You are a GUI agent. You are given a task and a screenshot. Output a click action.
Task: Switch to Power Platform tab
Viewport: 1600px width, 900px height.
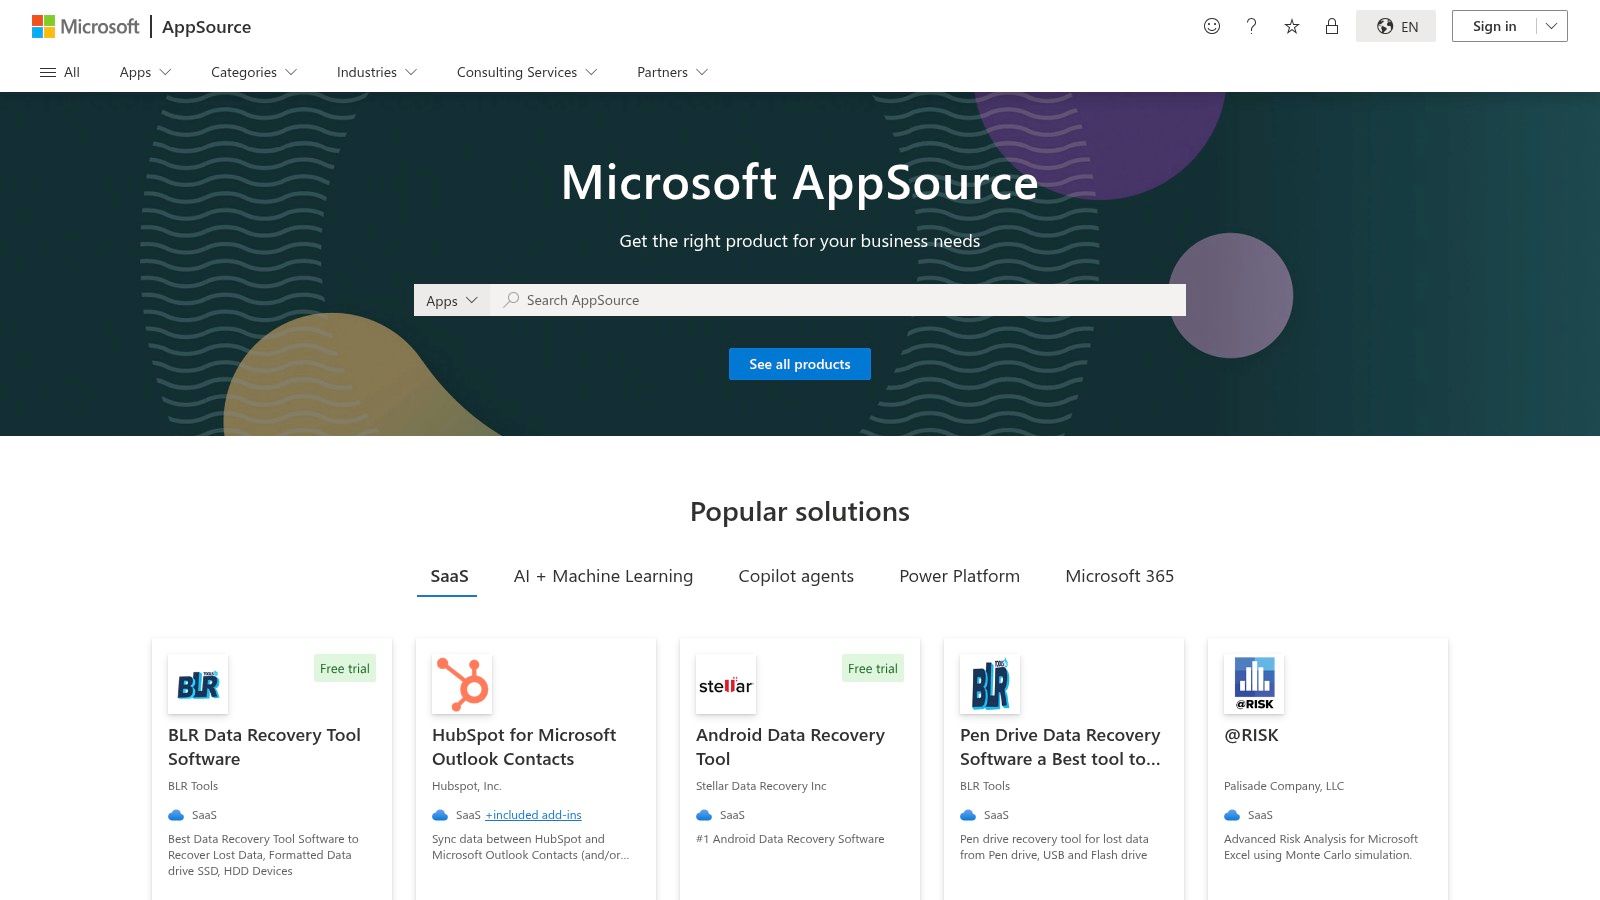click(x=960, y=576)
